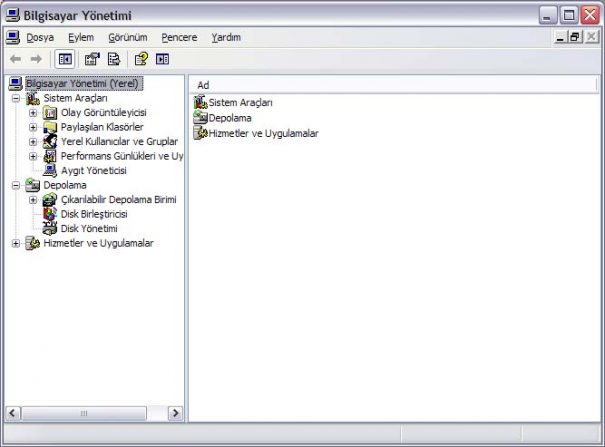The height and width of the screenshot is (447, 605).
Task: Open Disk Yönetimi in the tree
Action: click(x=89, y=229)
